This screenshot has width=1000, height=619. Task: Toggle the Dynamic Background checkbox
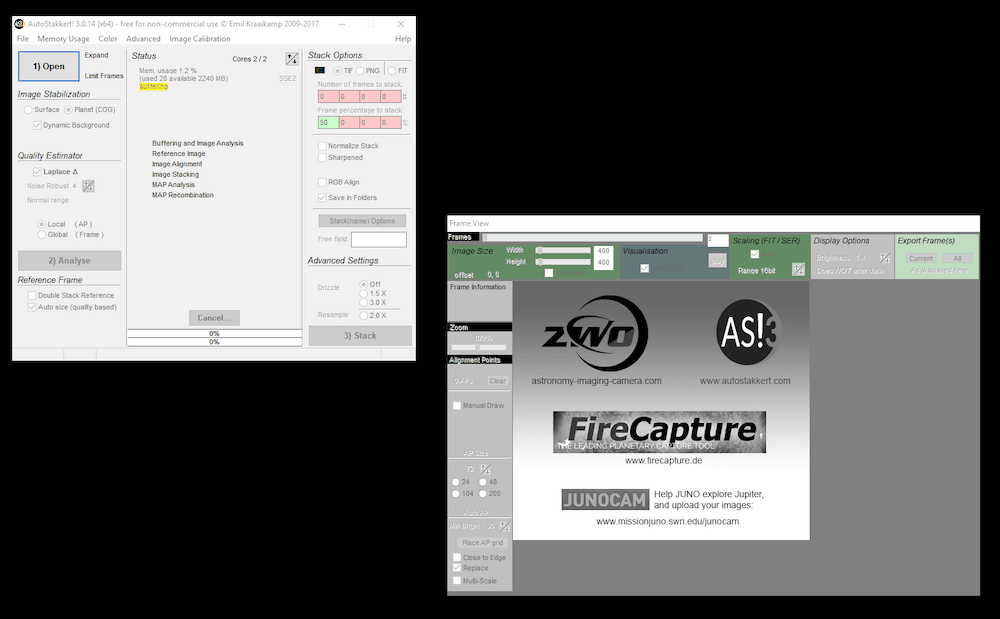pyautogui.click(x=37, y=126)
